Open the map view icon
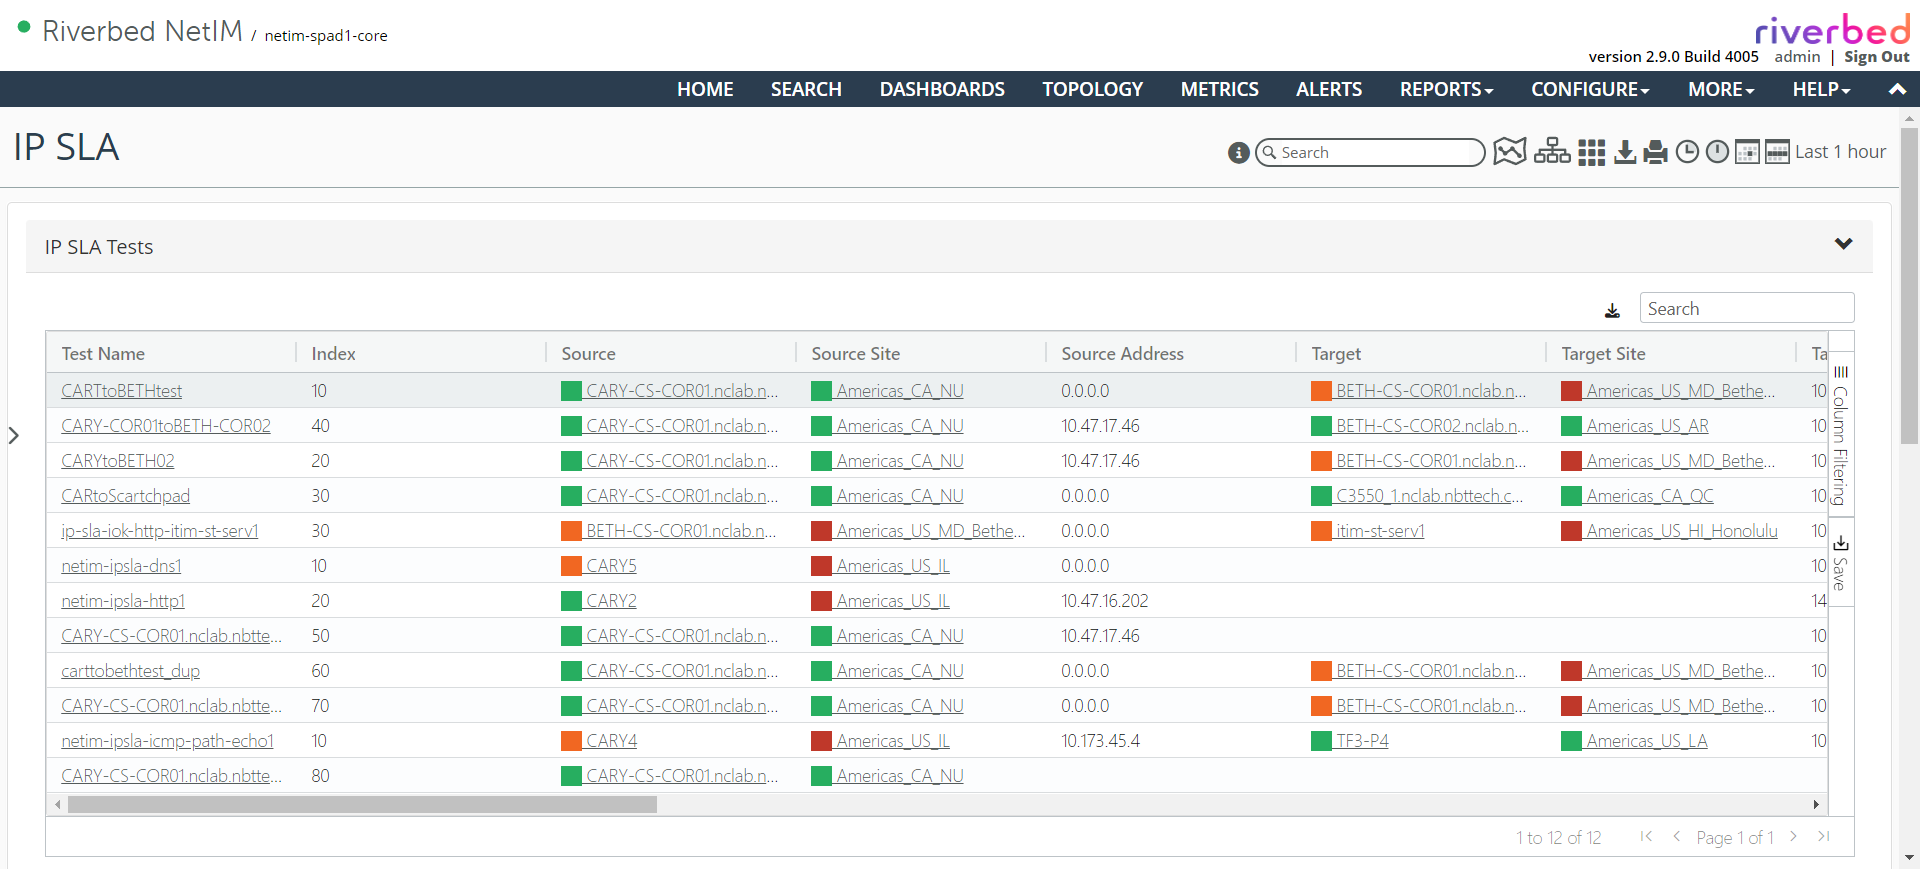1920x869 pixels. 1509,152
